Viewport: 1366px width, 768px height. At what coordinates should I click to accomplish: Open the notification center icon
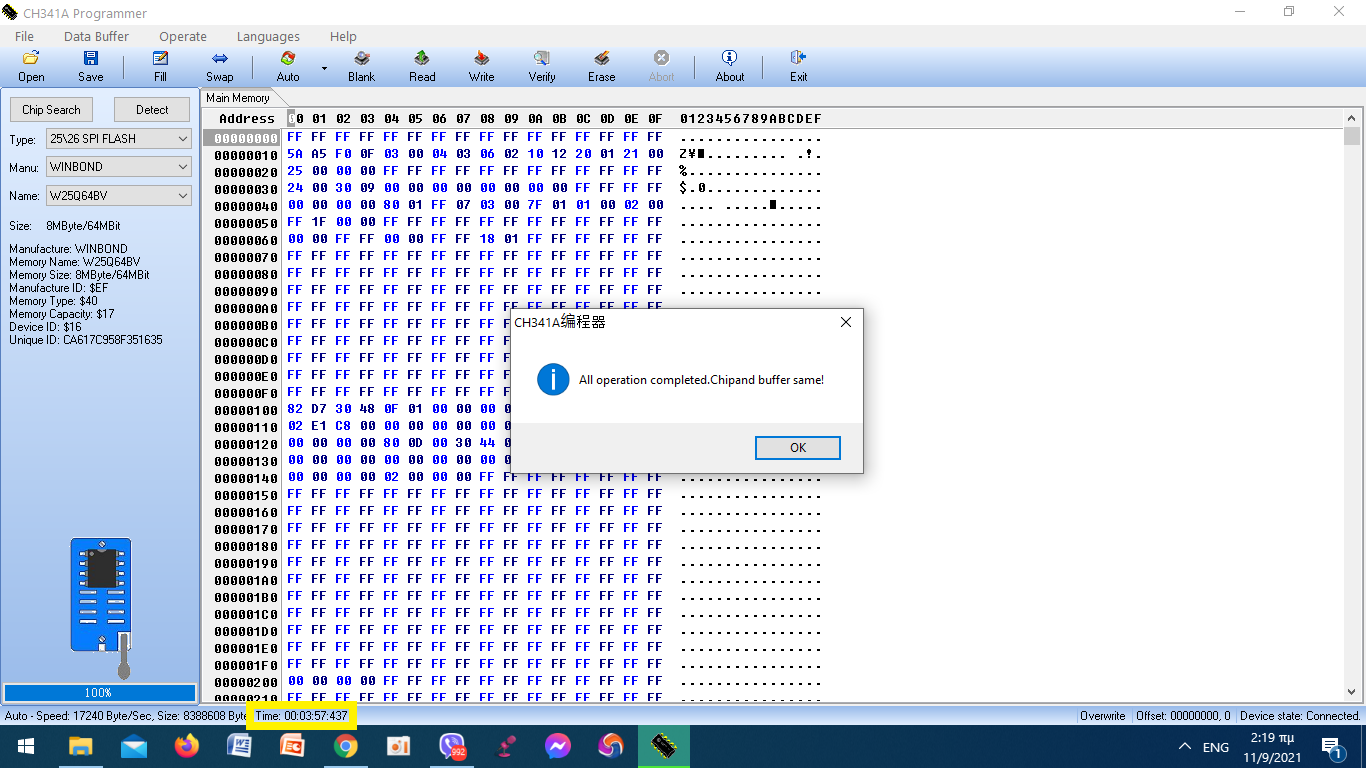pyautogui.click(x=1331, y=746)
